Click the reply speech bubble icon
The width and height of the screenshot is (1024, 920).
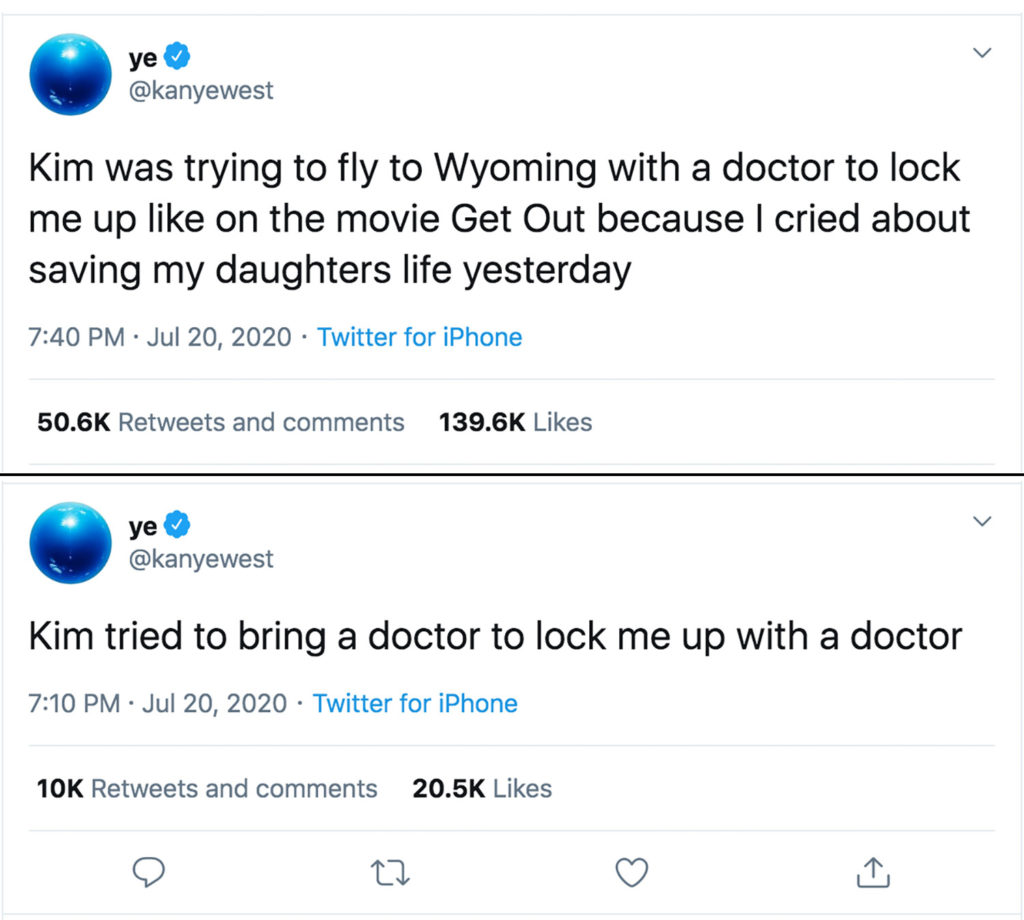(149, 873)
